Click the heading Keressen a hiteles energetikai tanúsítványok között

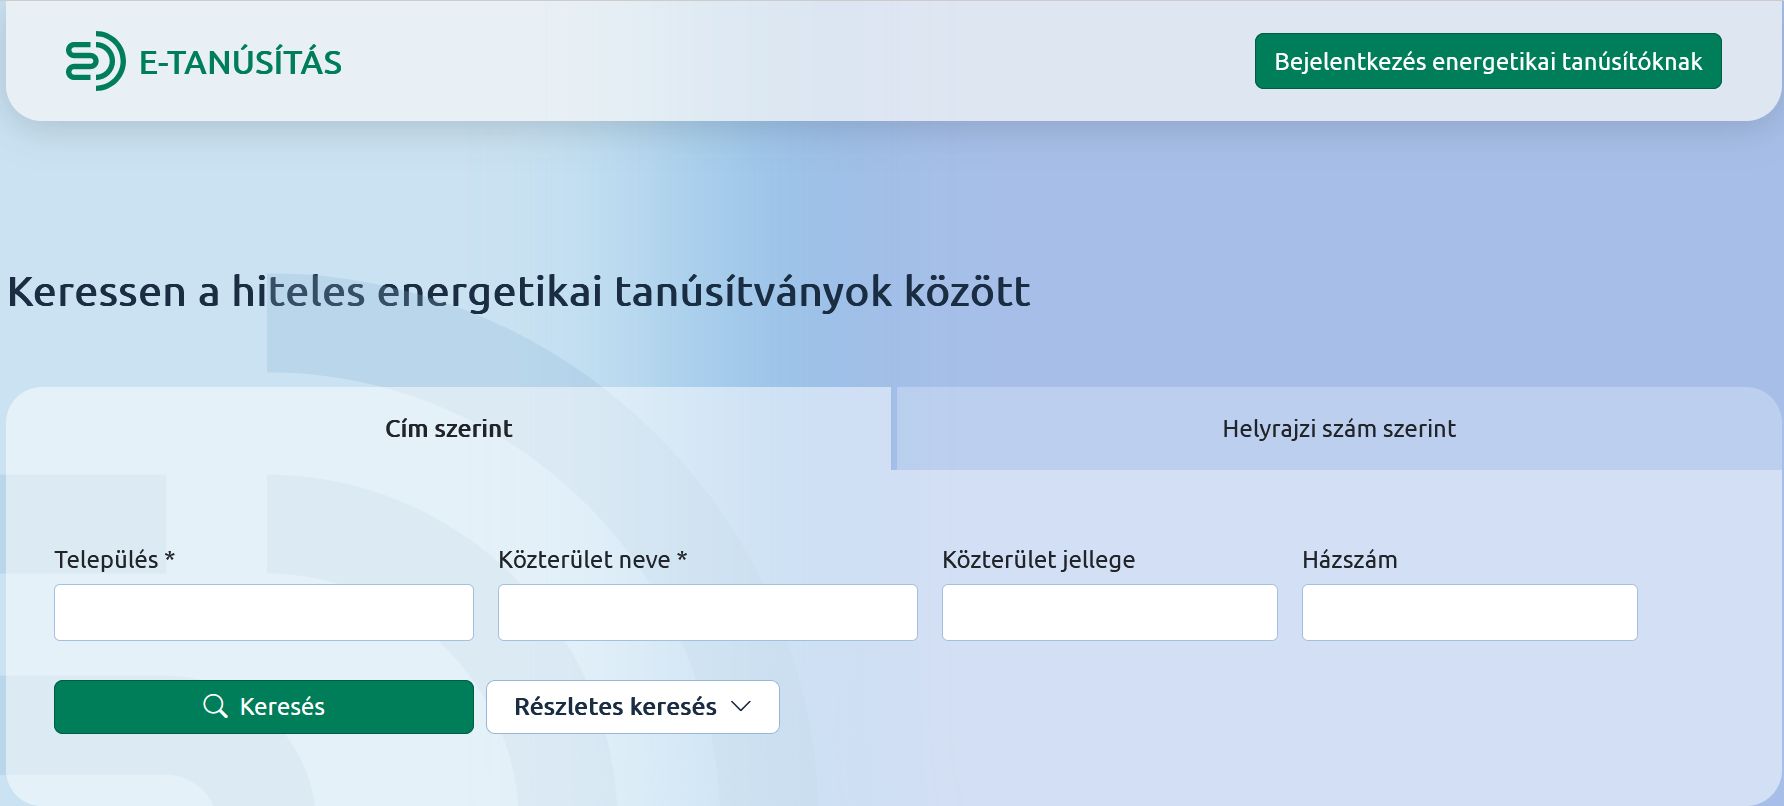[518, 292]
